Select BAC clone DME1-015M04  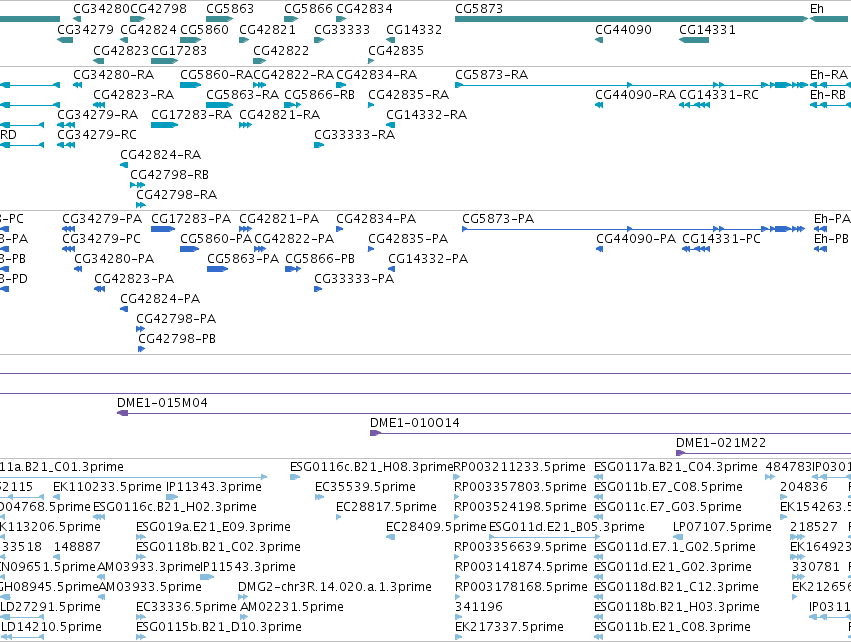tap(162, 403)
